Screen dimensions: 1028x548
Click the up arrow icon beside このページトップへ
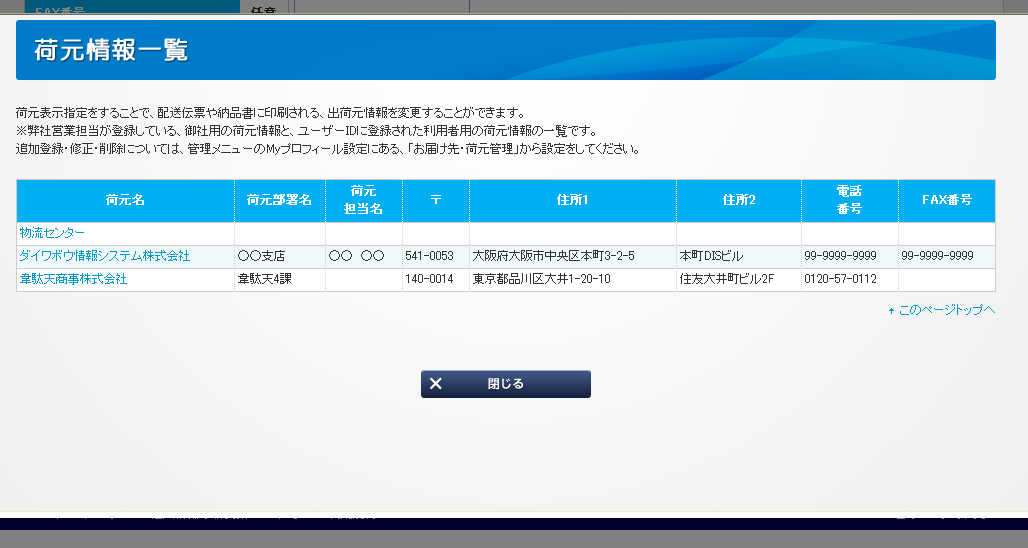point(891,311)
